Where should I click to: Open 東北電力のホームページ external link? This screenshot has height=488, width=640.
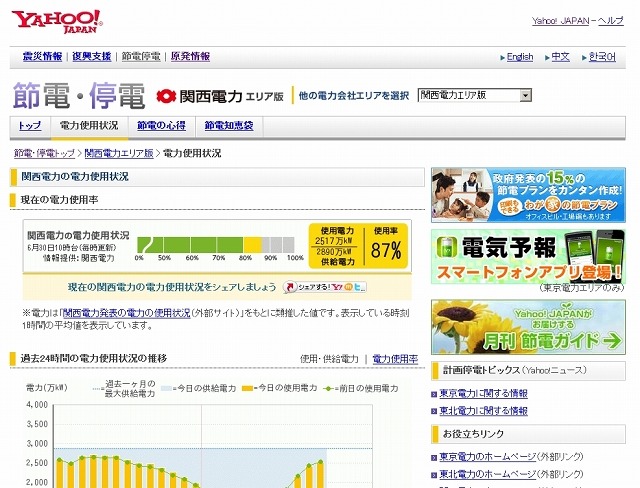coord(487,475)
